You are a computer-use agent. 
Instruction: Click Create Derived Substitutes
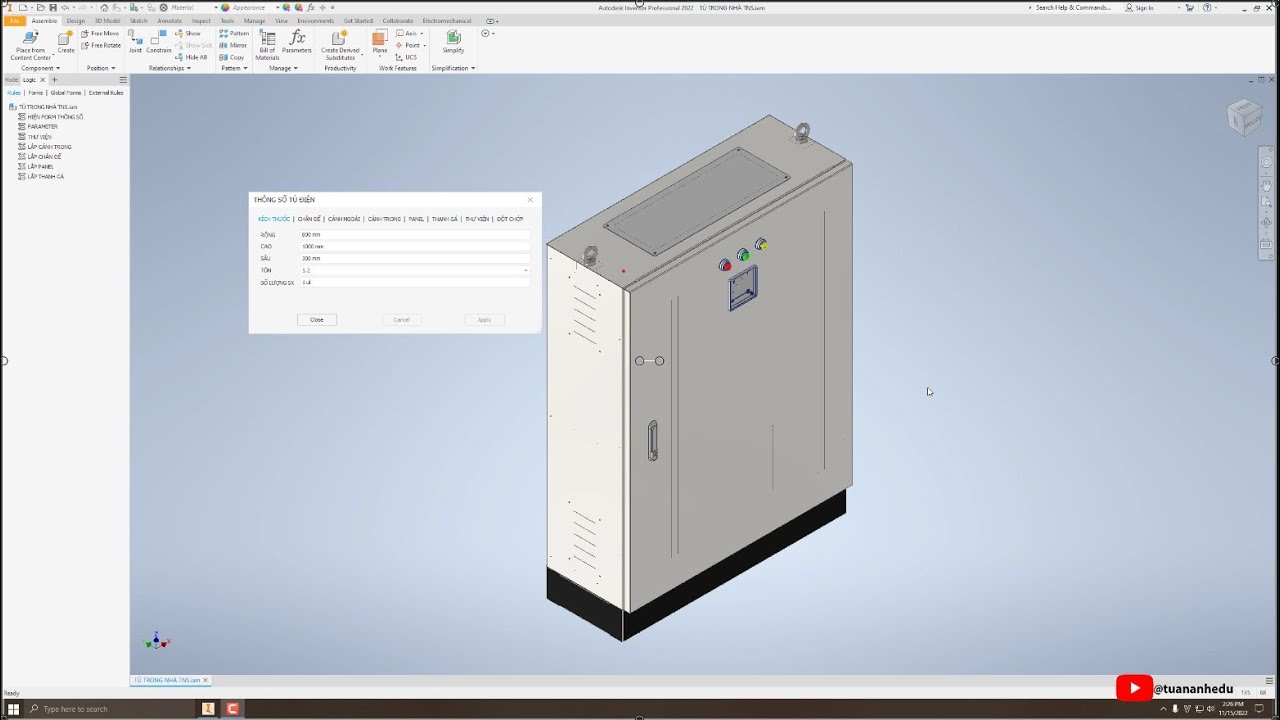[340, 45]
